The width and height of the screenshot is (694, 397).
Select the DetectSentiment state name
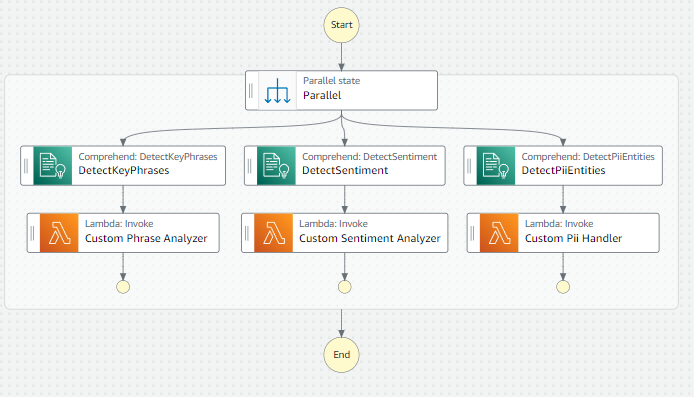pyautogui.click(x=345, y=170)
